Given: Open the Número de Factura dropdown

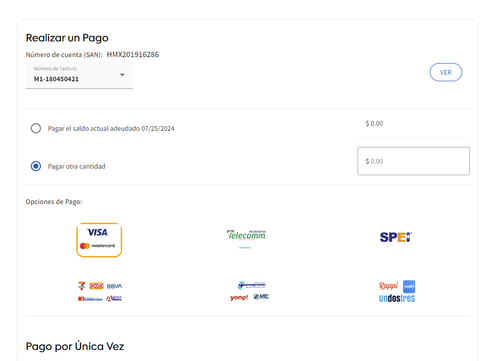Looking at the screenshot, I should [79, 76].
